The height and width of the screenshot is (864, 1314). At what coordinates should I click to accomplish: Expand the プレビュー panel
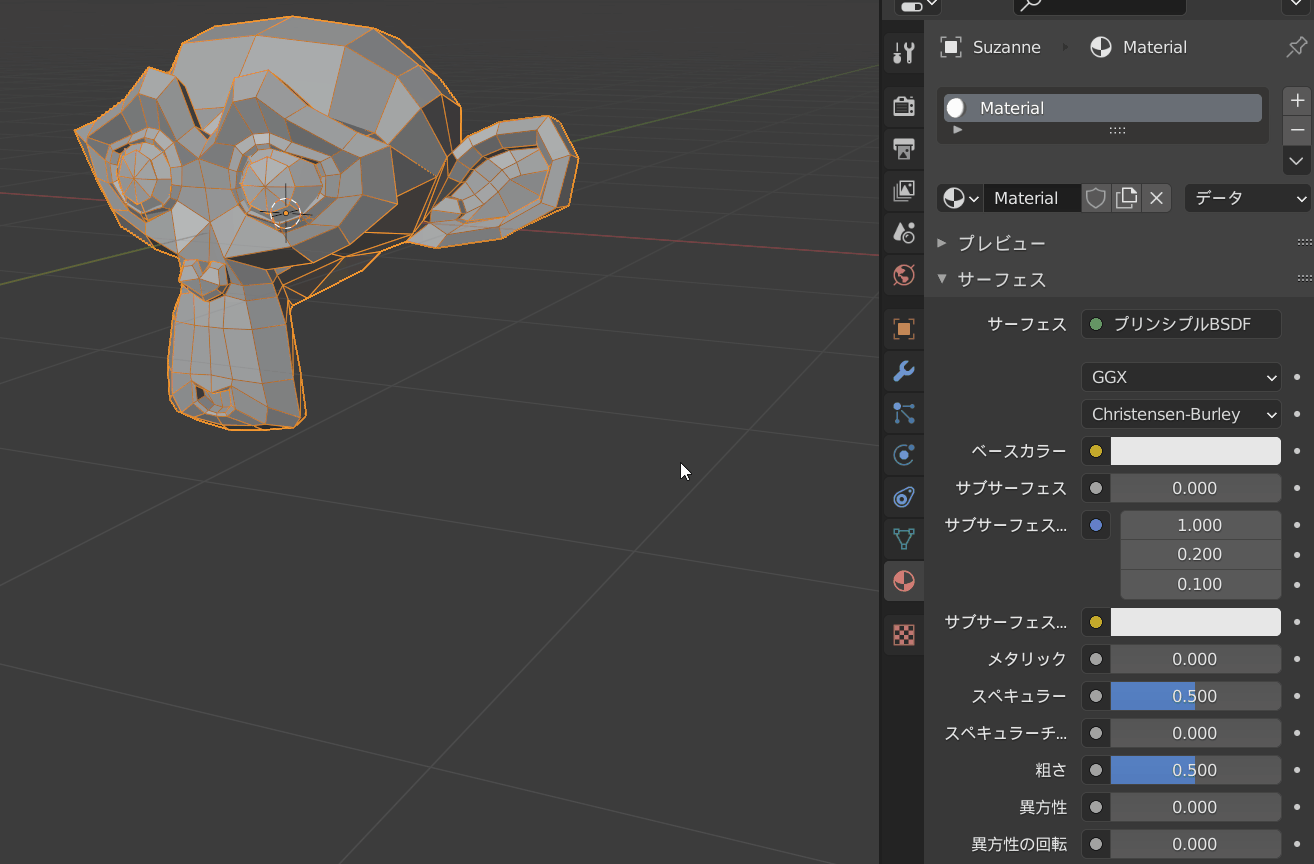(x=942, y=243)
